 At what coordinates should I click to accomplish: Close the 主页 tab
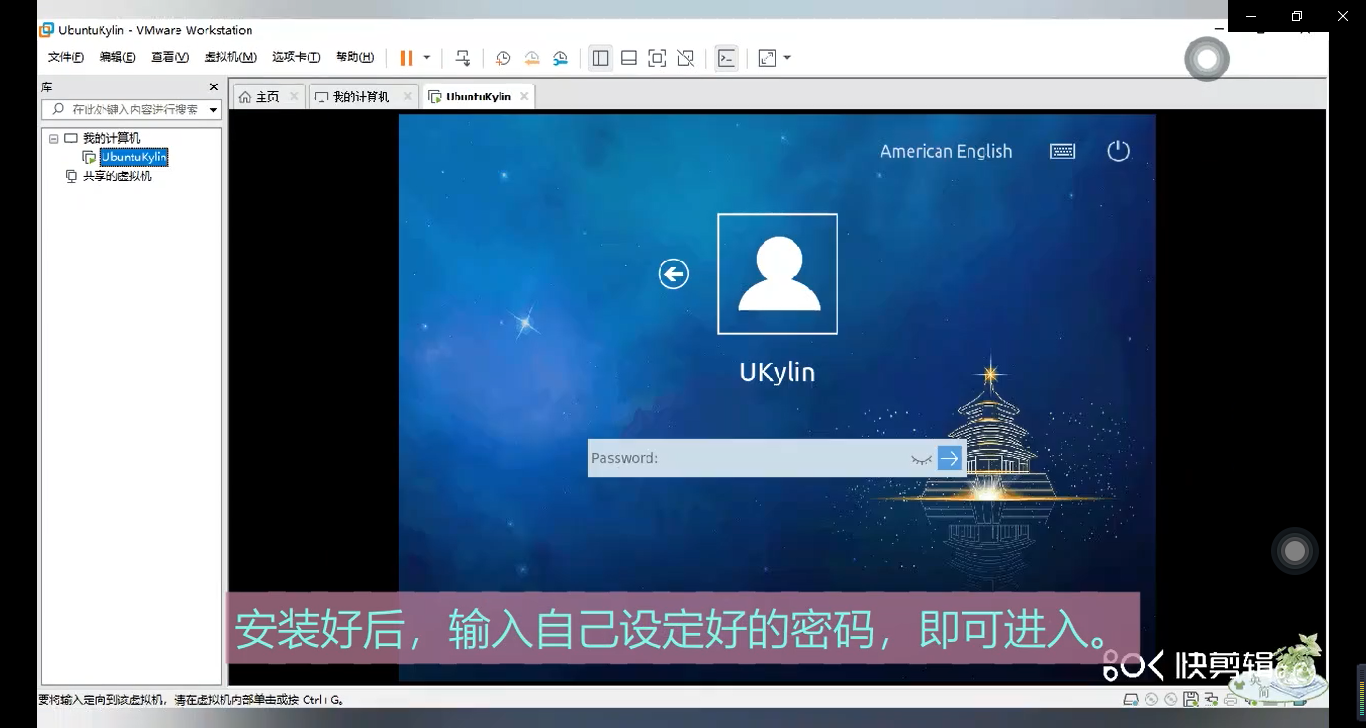pos(294,96)
